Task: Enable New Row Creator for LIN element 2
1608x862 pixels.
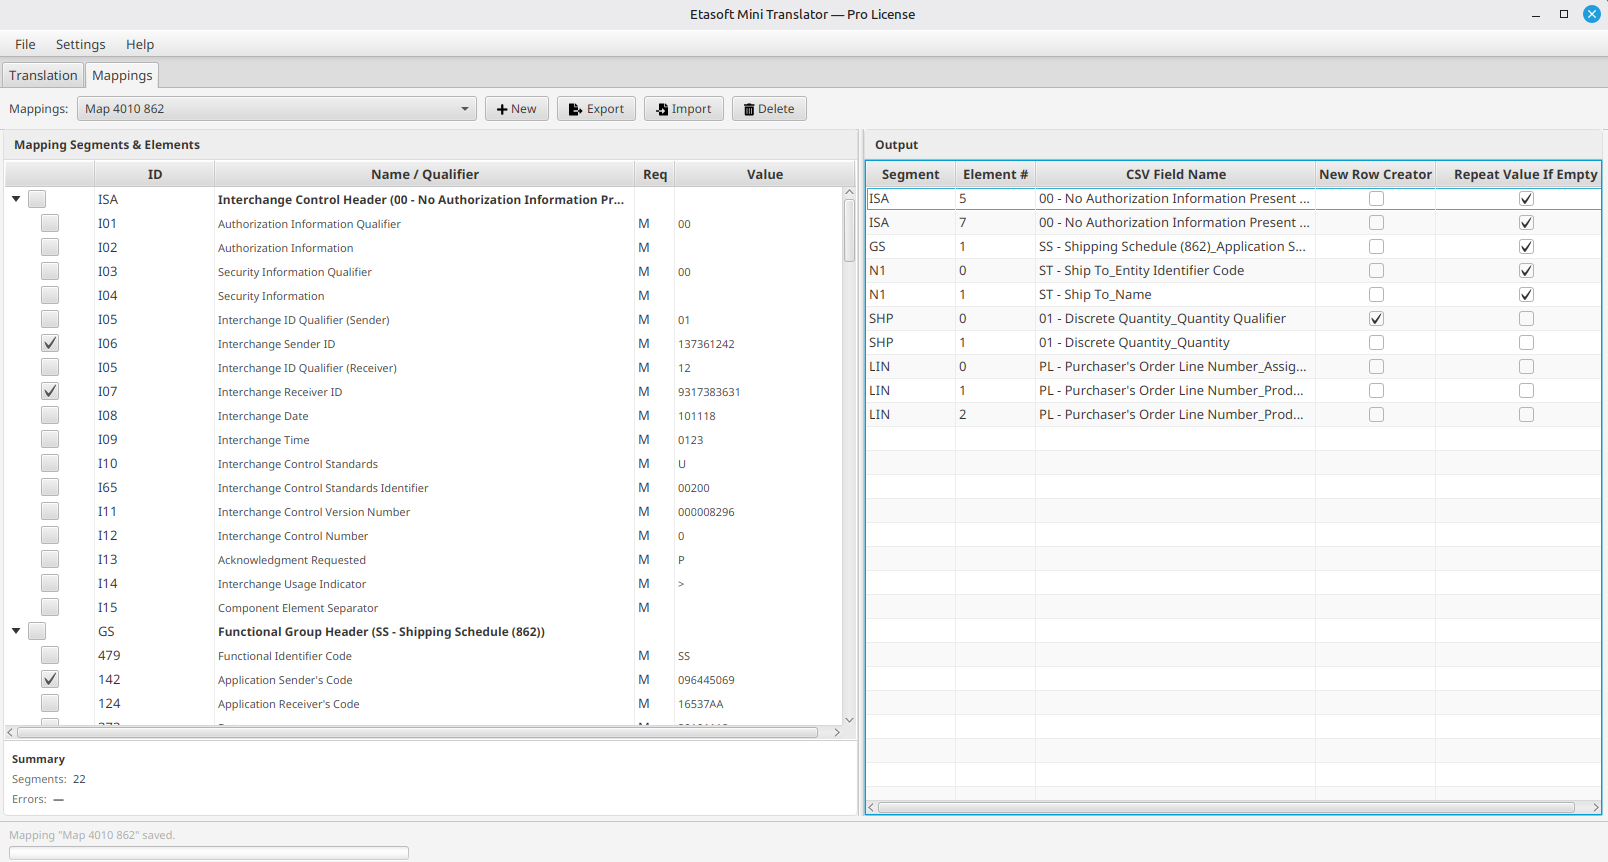Action: (x=1376, y=414)
